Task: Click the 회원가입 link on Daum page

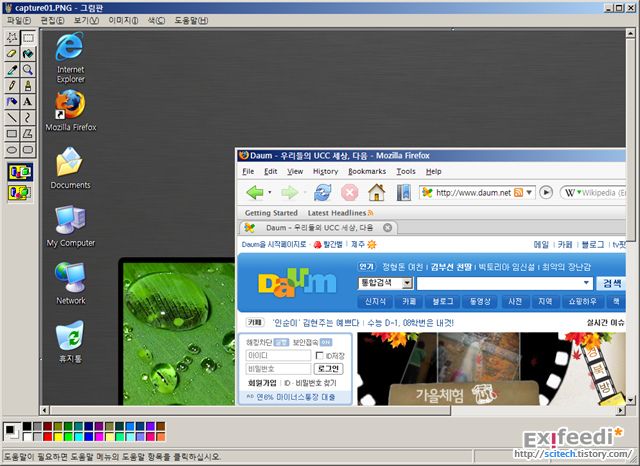Action: (x=262, y=383)
